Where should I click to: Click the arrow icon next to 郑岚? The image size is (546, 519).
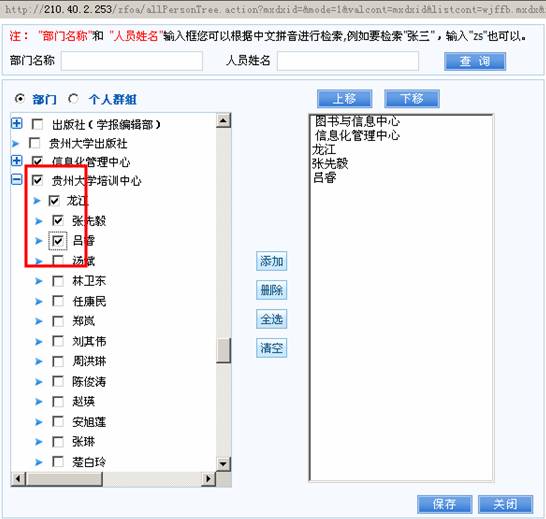click(39, 321)
